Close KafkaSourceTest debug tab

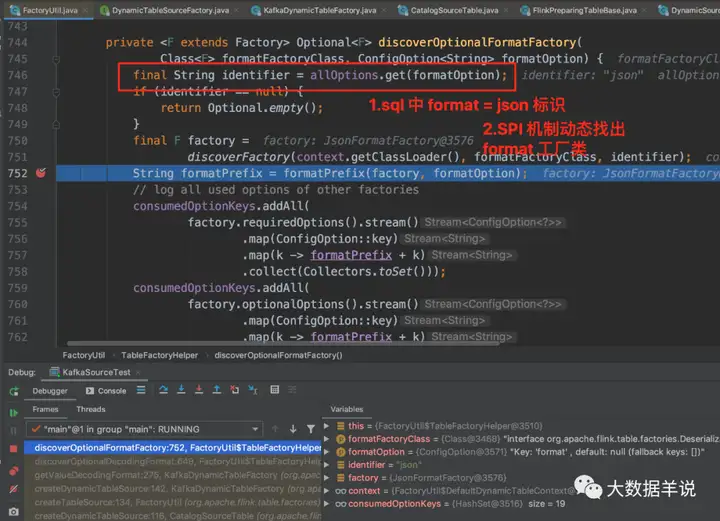[138, 372]
